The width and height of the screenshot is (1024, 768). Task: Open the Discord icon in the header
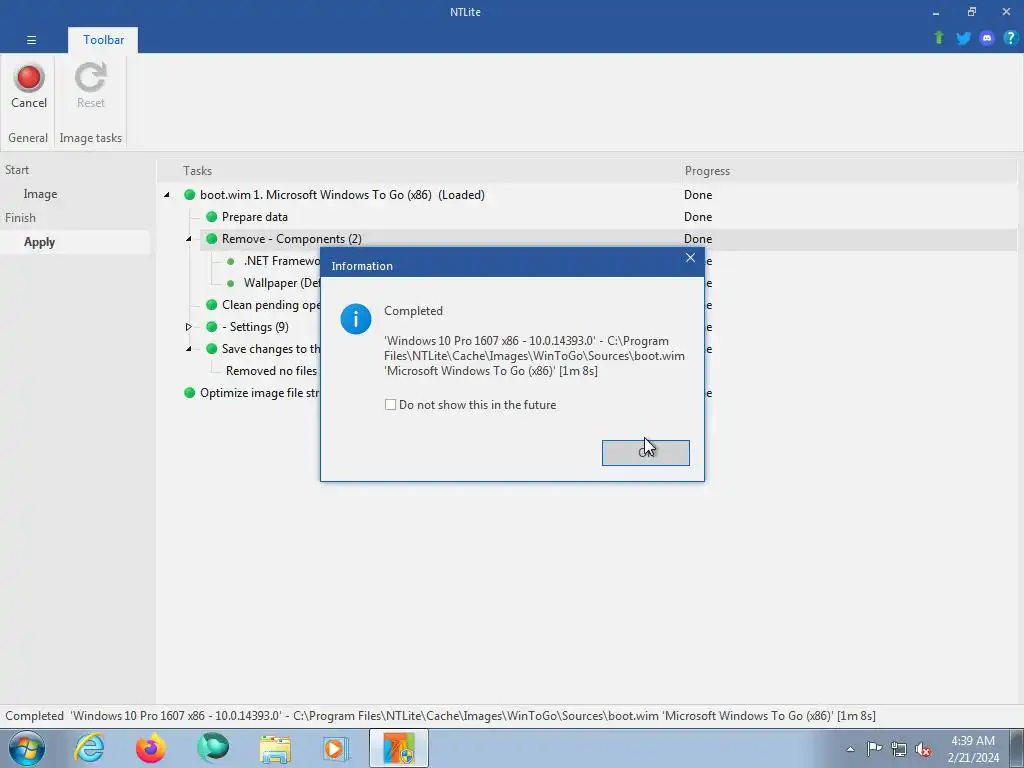tap(987, 38)
